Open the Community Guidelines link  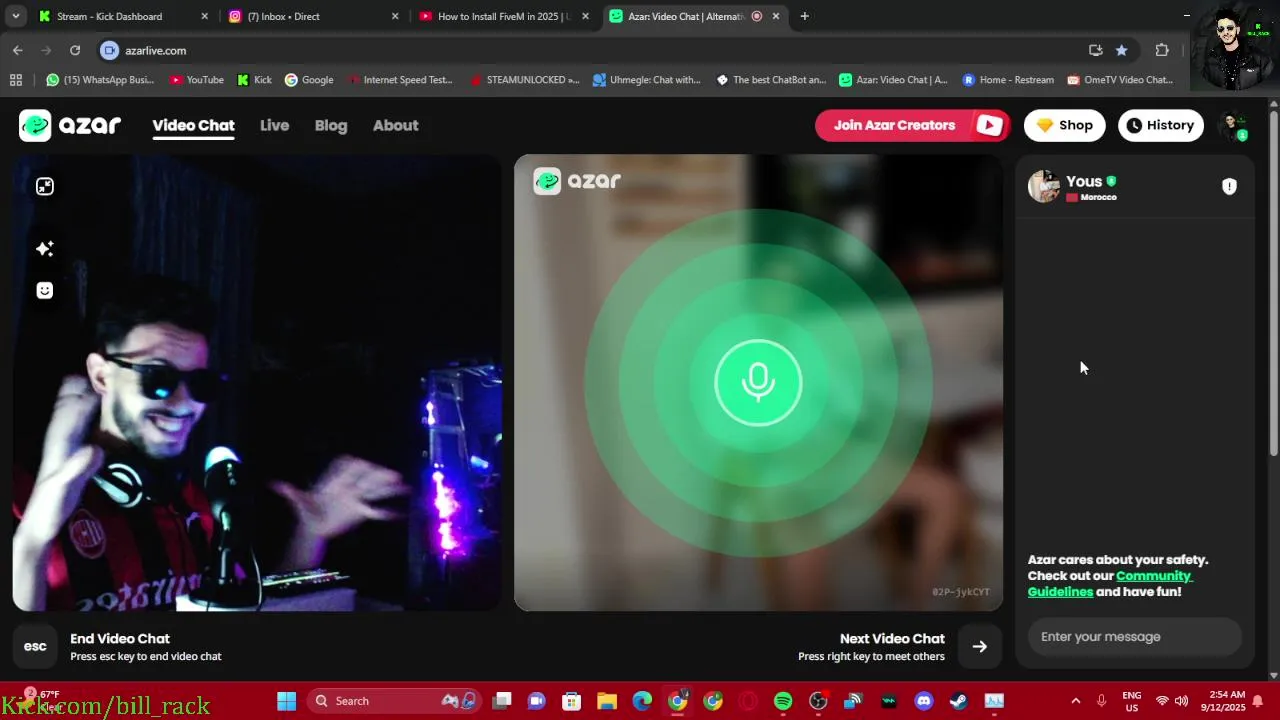(1110, 583)
